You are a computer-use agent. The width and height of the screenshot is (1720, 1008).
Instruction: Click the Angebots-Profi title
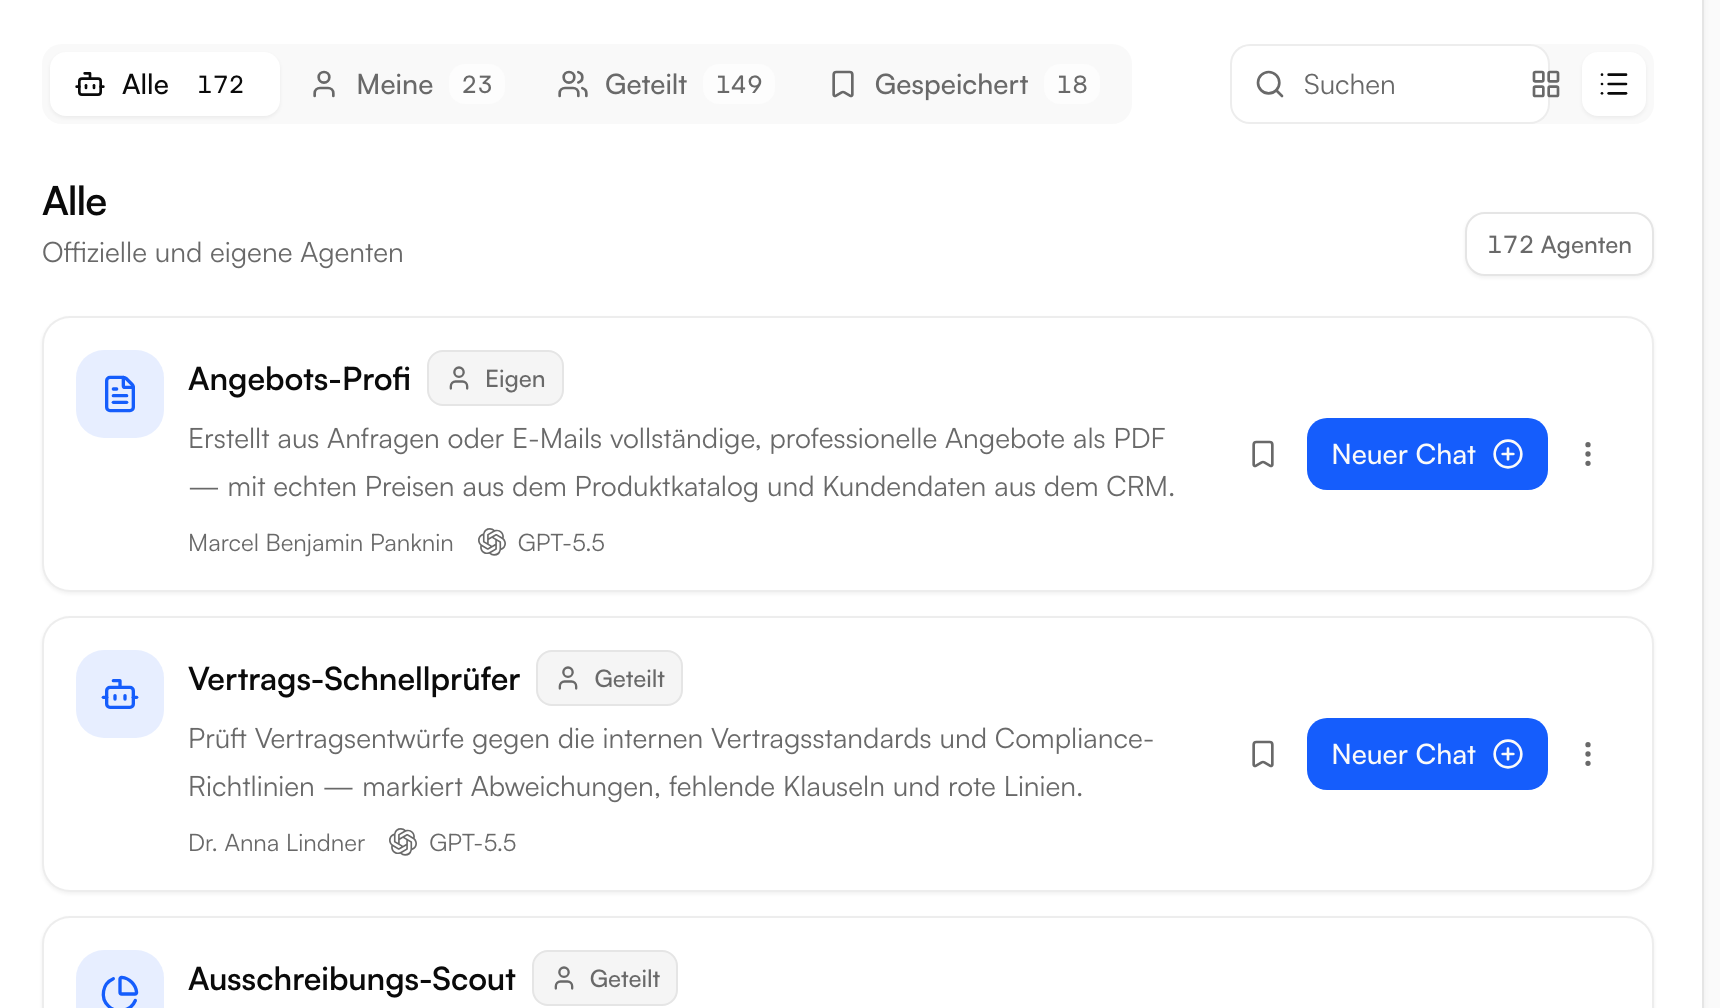299,379
